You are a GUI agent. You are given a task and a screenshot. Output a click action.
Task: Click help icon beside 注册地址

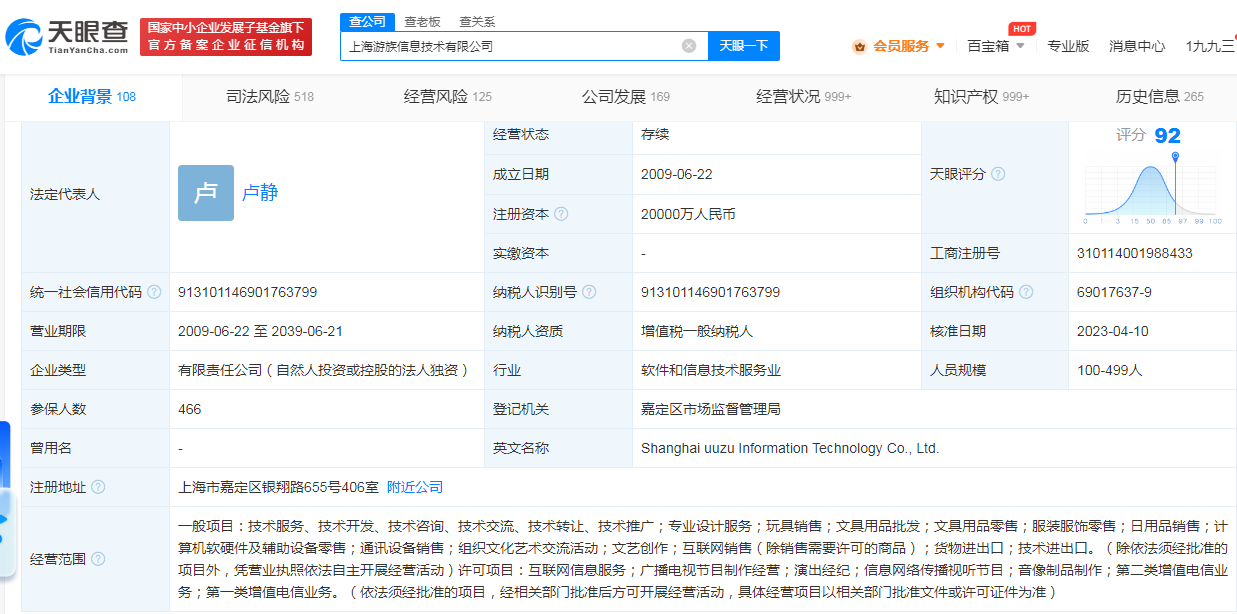(98, 487)
